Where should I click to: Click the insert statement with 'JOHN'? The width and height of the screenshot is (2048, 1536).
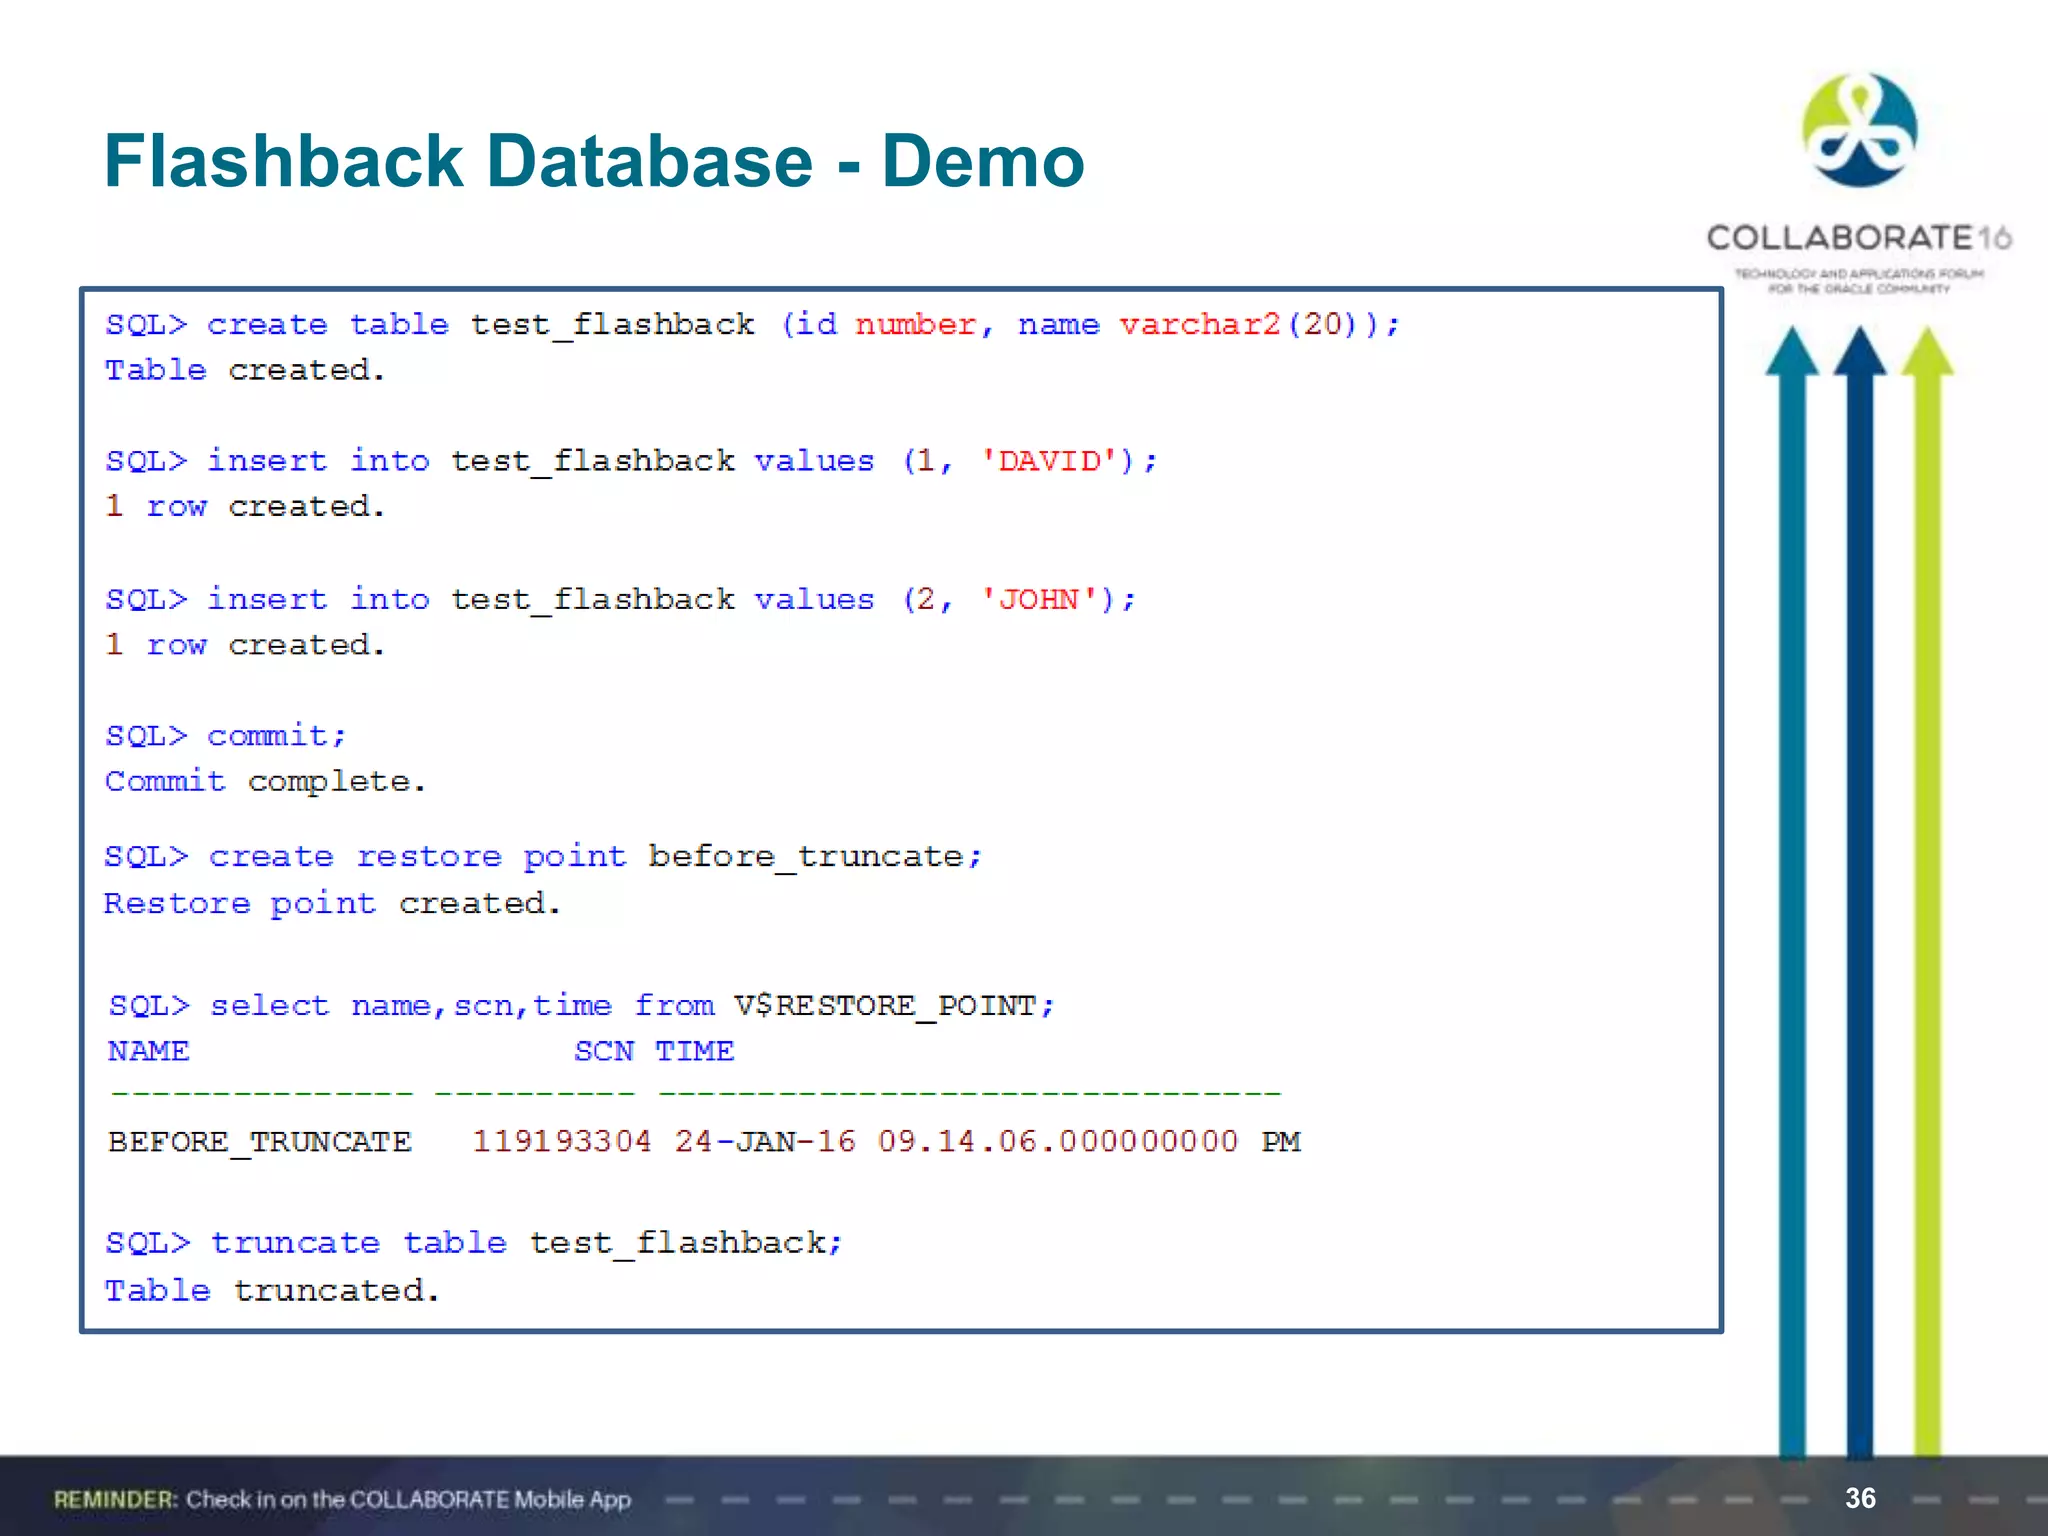coord(621,599)
